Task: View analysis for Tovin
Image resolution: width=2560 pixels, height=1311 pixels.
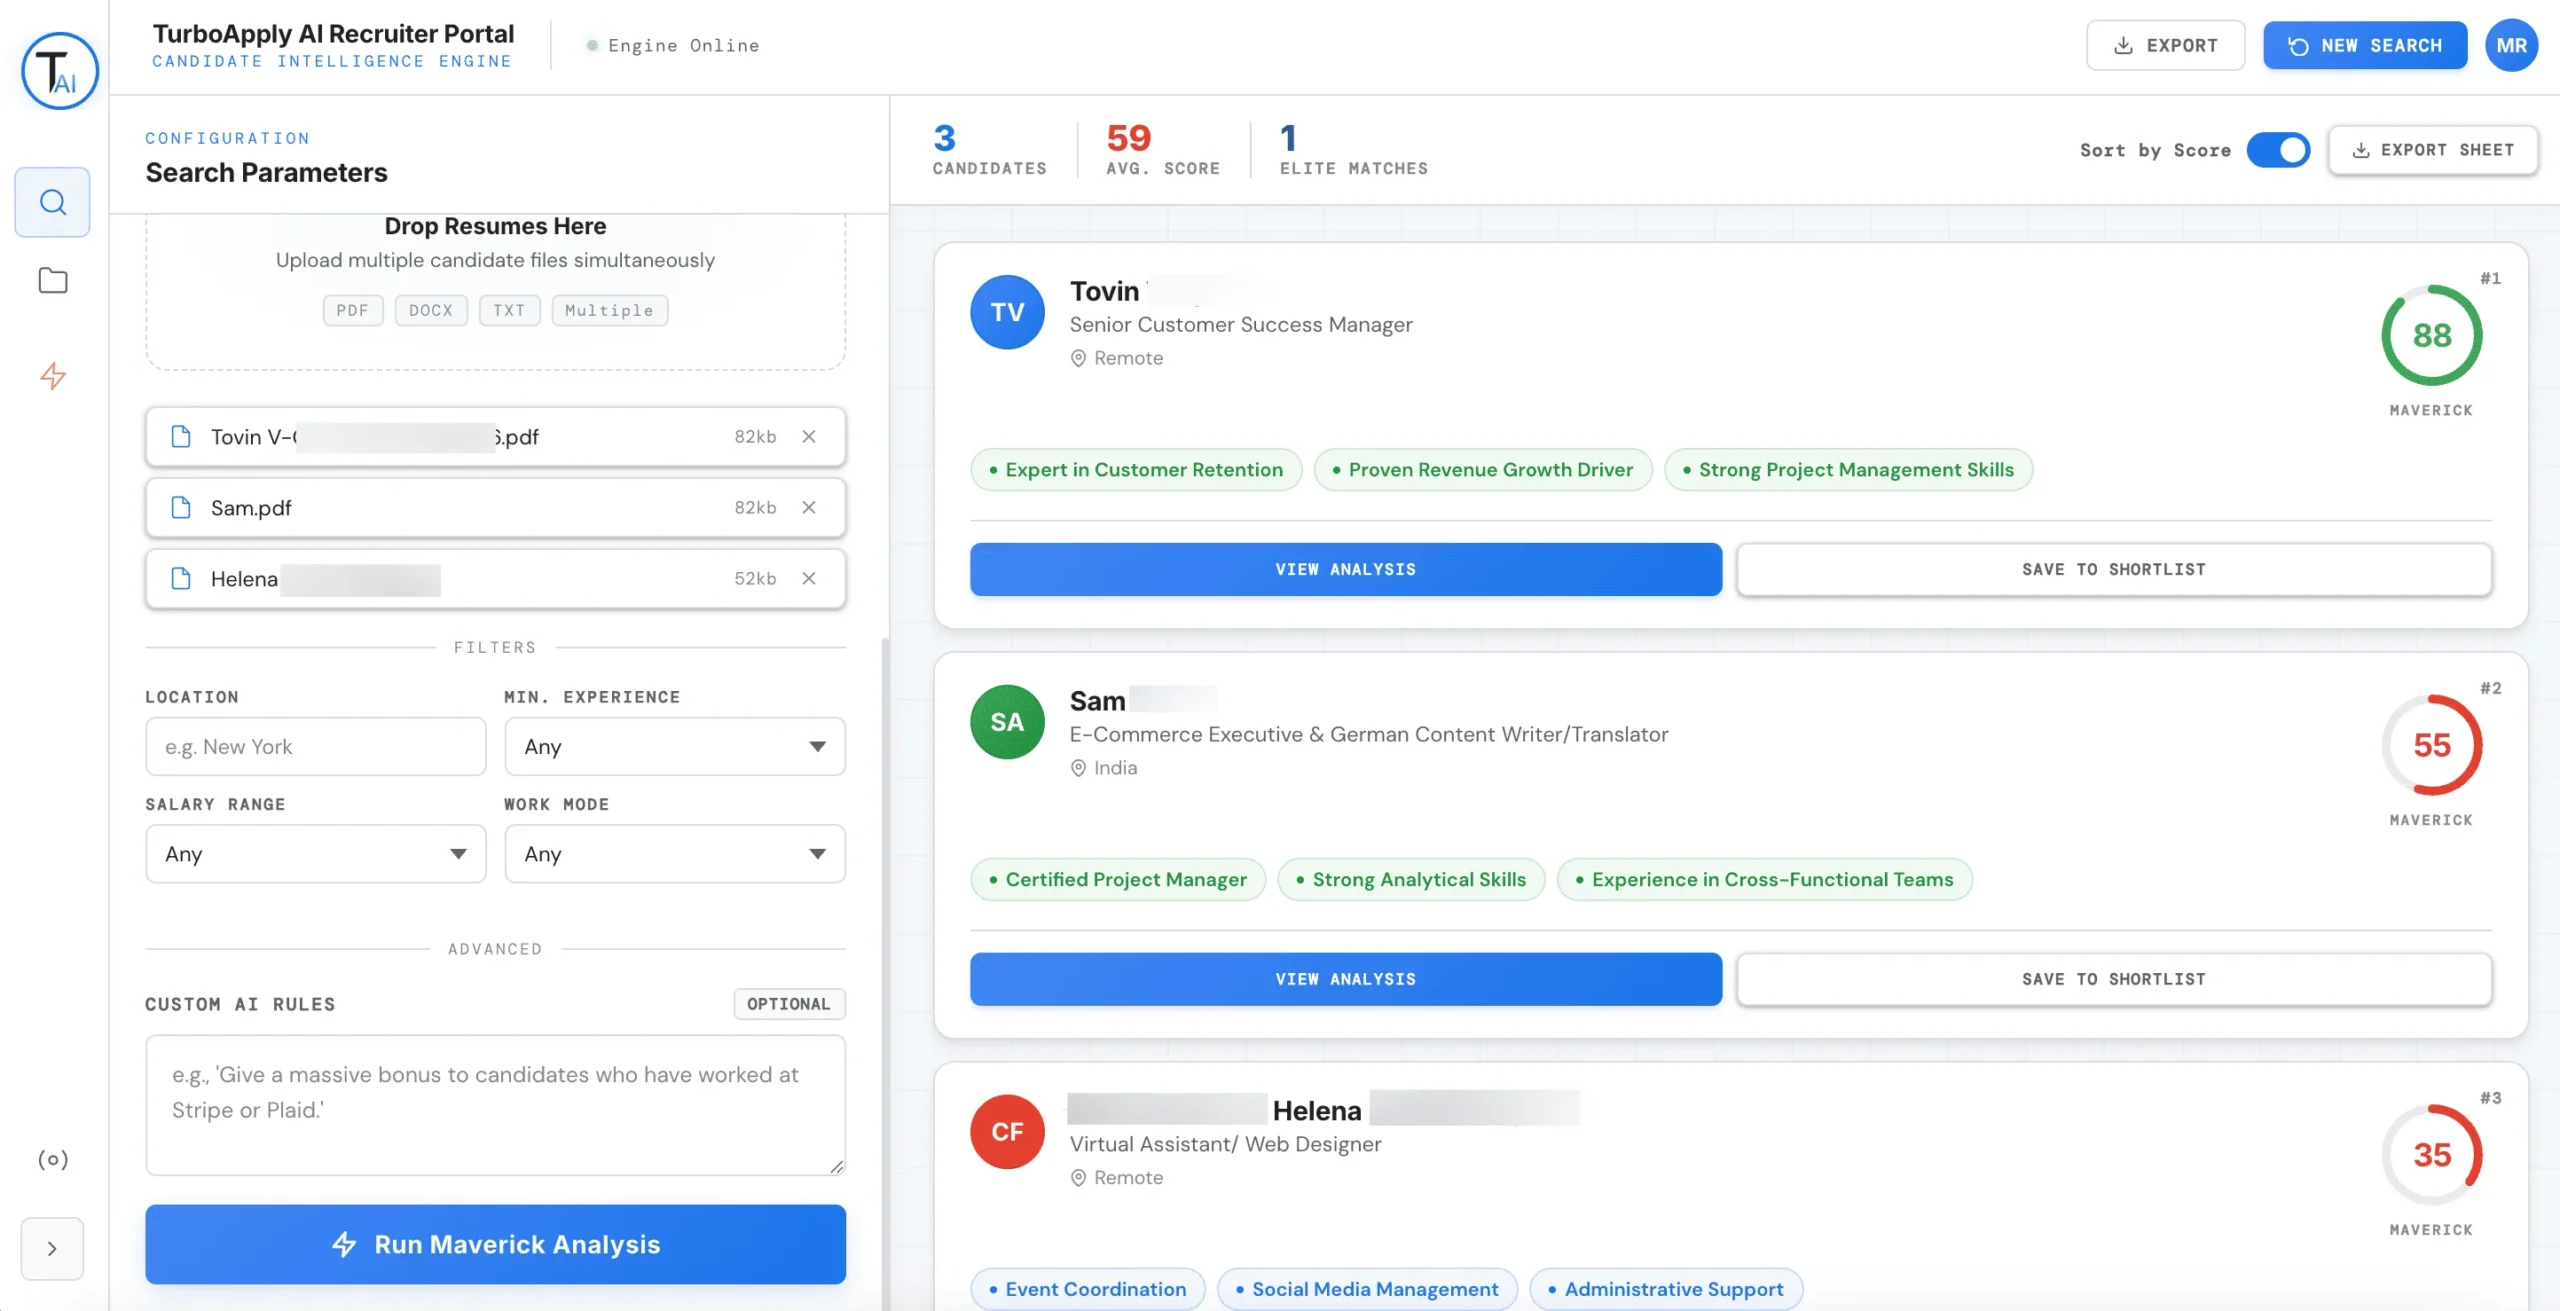Action: [1345, 569]
